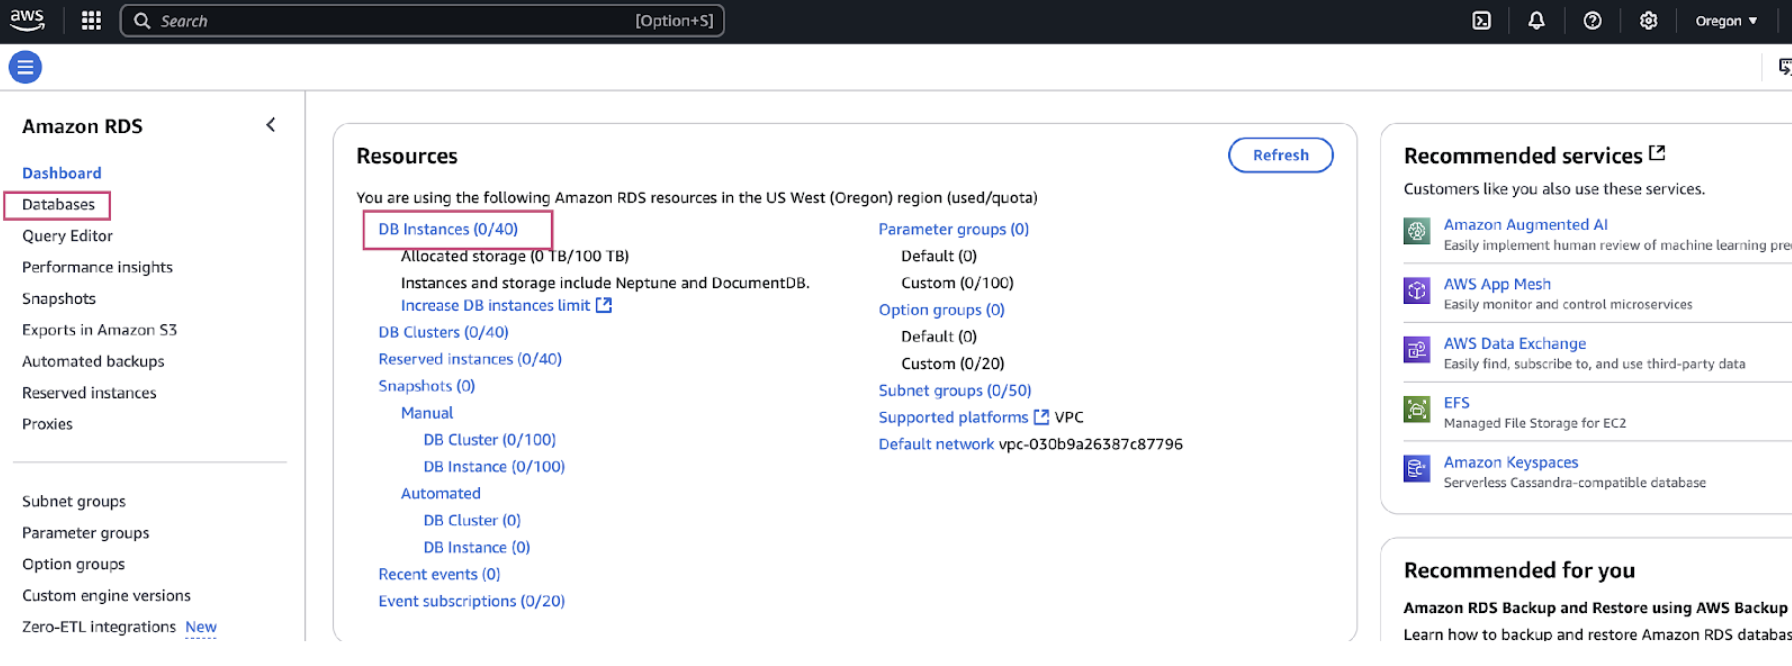Image resolution: width=1792 pixels, height=666 pixels.
Task: Open the EFS service link
Action: click(x=1456, y=403)
